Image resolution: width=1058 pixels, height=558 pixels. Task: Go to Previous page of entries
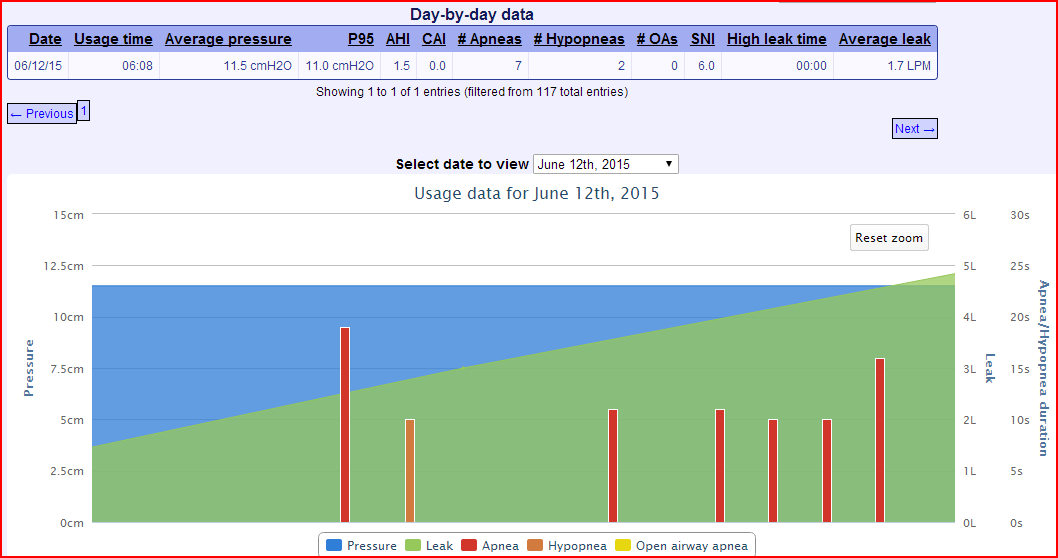pos(42,114)
